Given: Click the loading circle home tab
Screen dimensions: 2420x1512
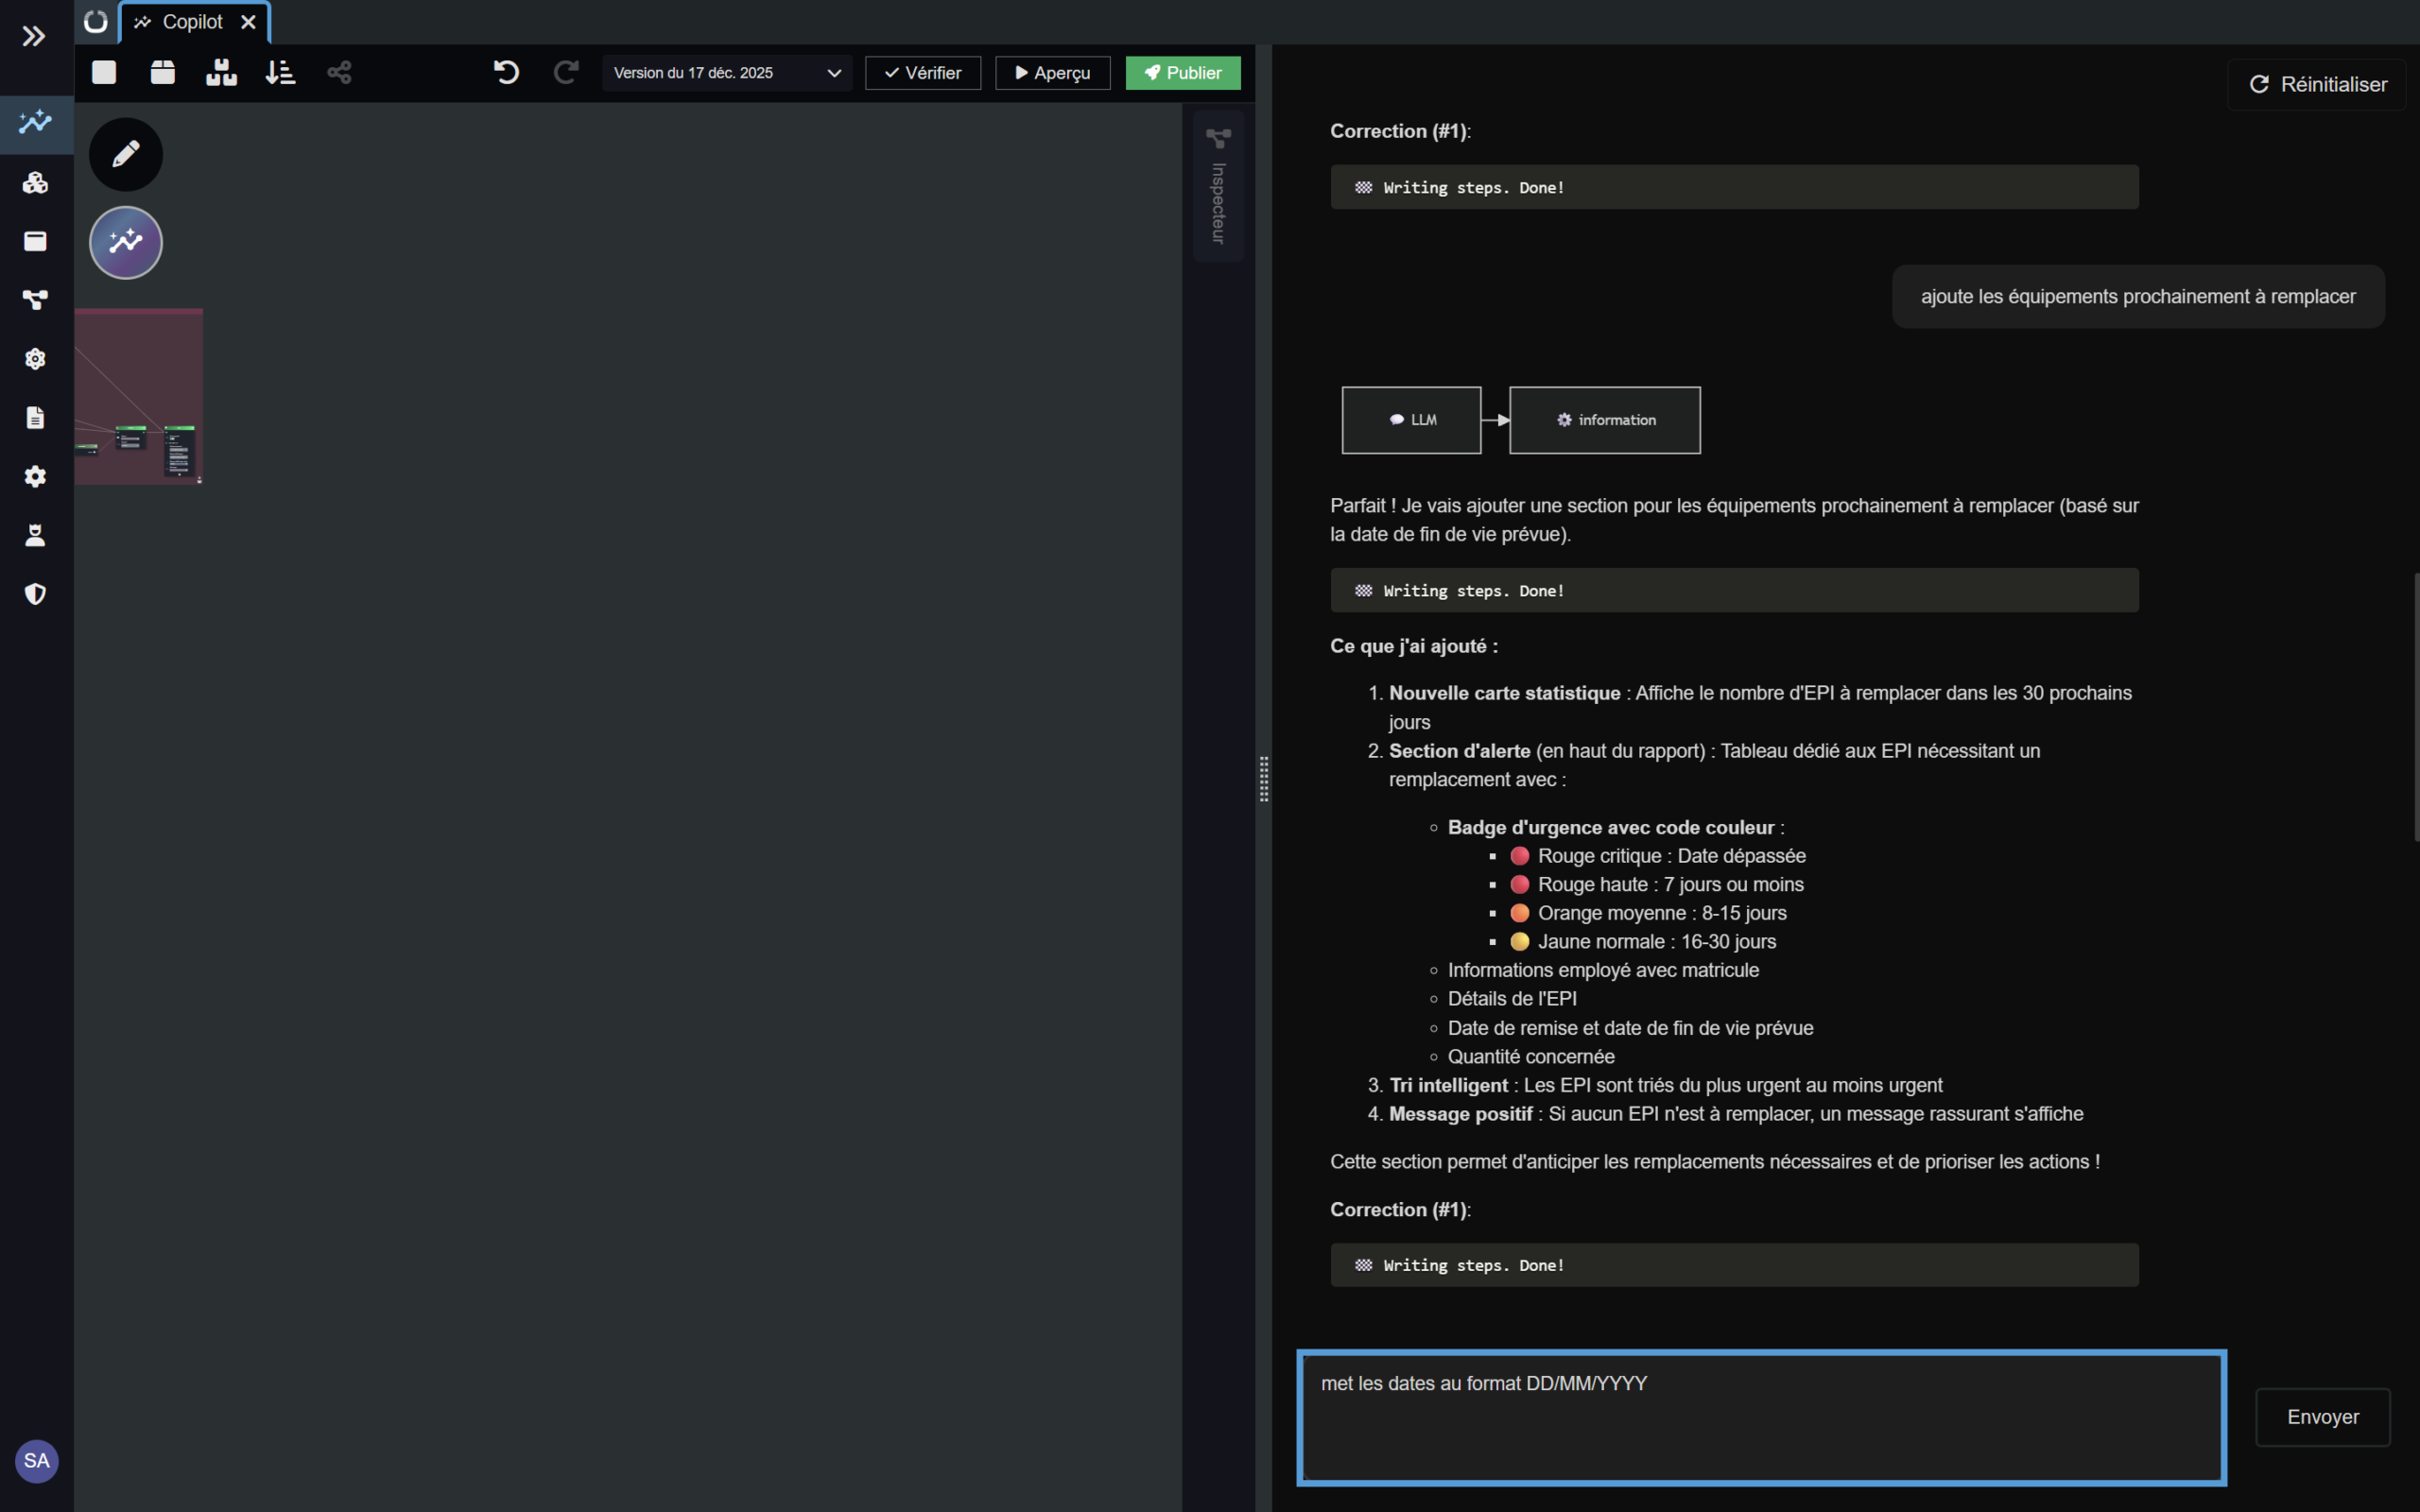Looking at the screenshot, I should 96,22.
